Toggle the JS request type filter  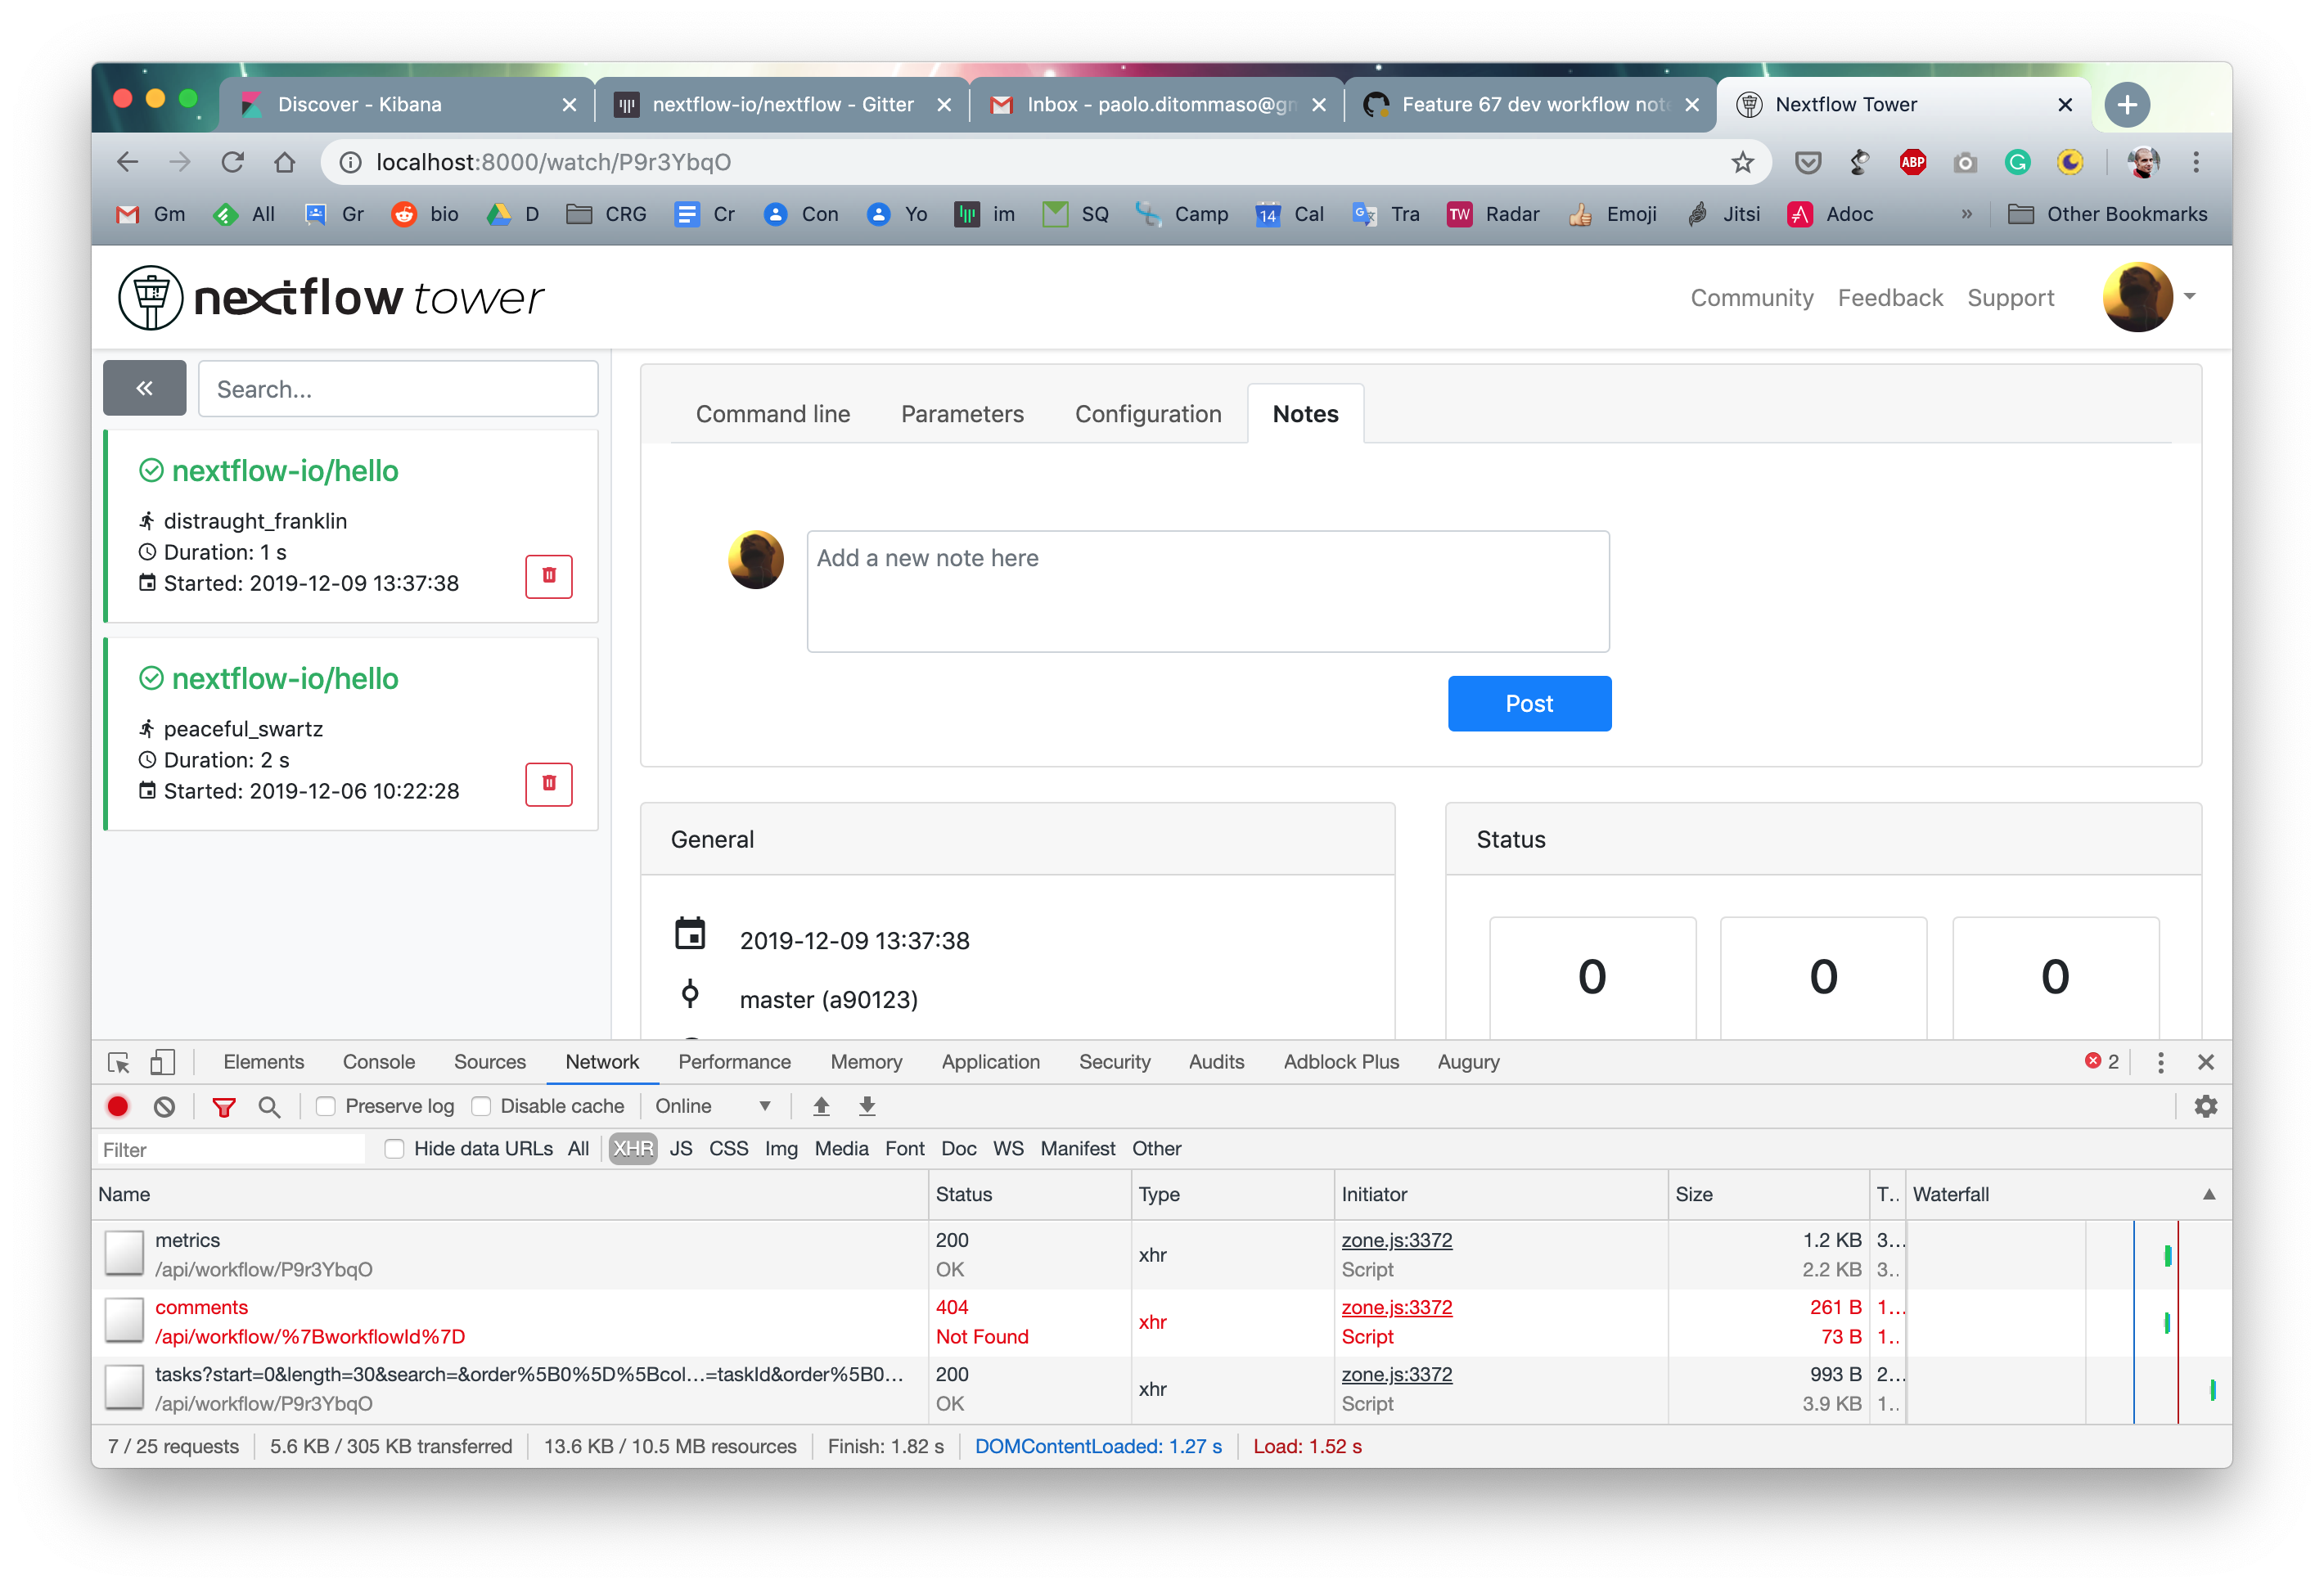point(681,1148)
